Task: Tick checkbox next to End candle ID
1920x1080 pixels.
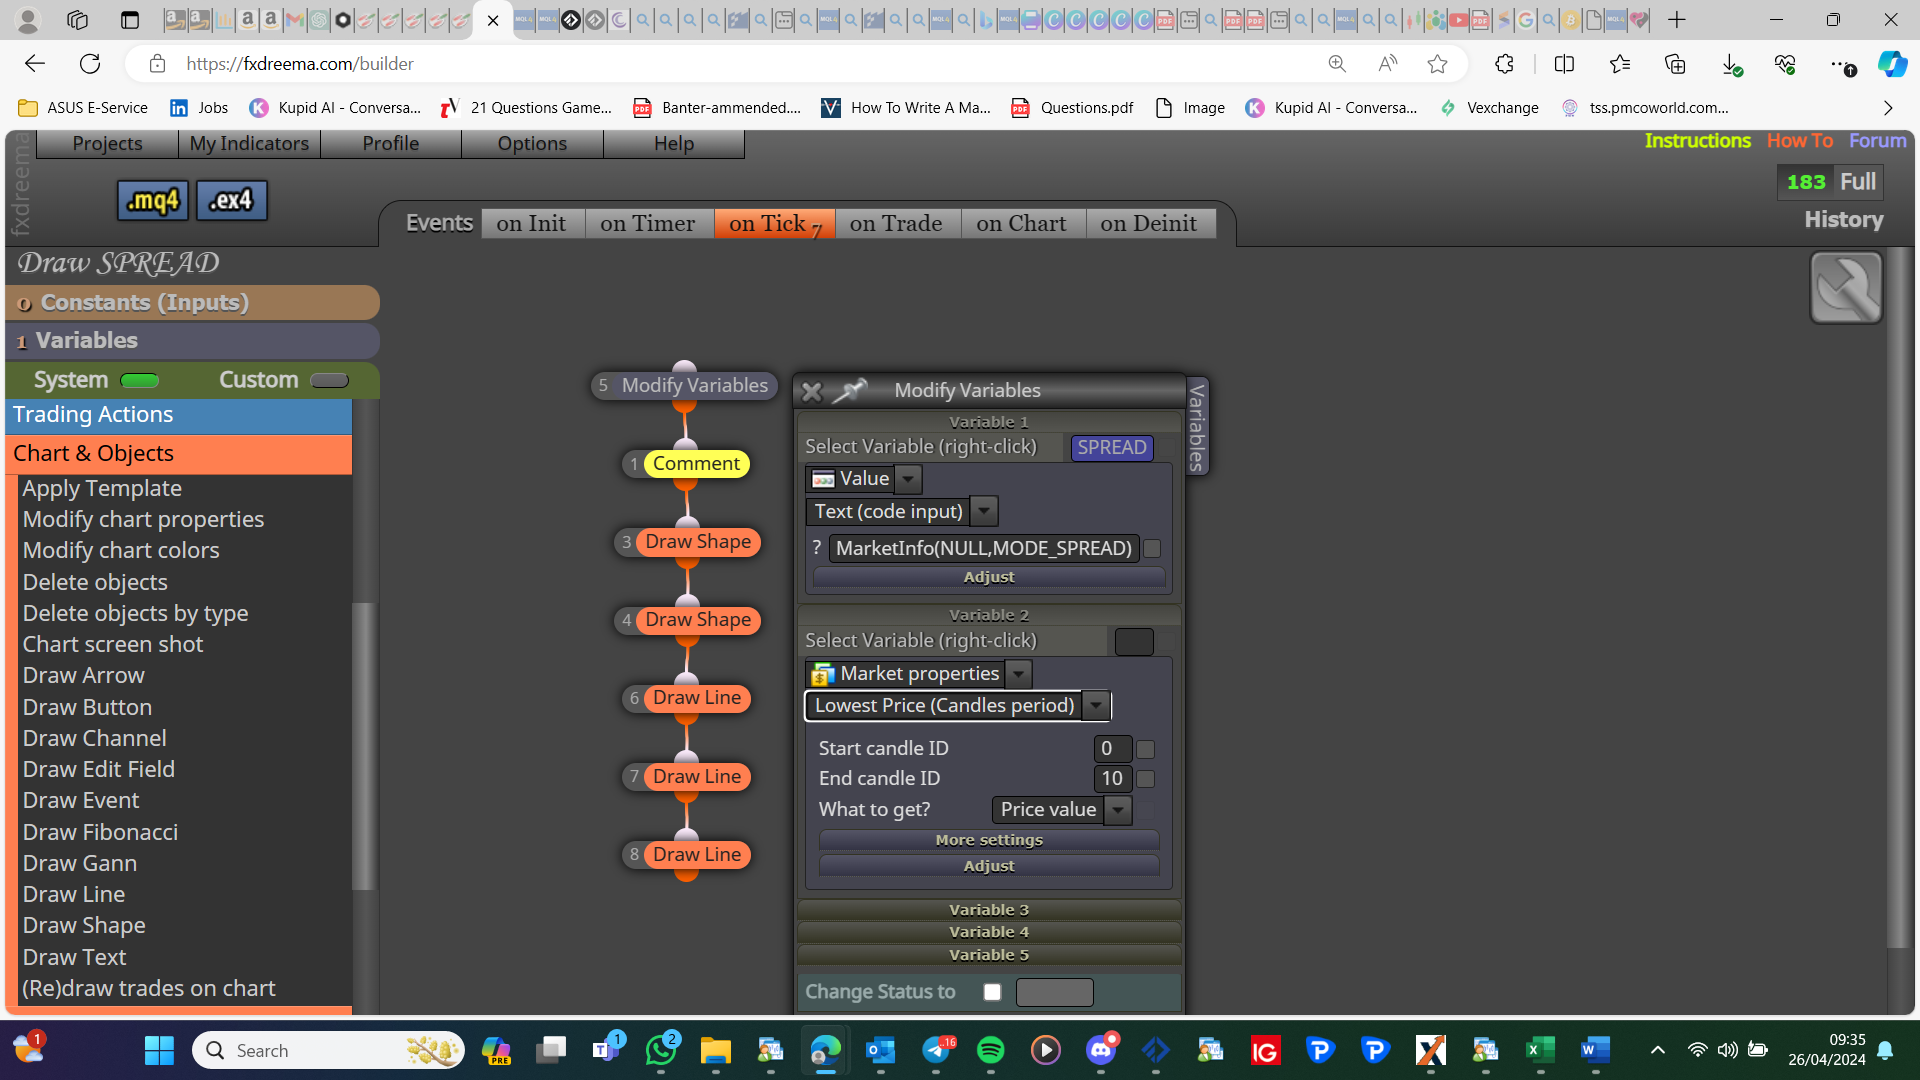Action: (1146, 779)
